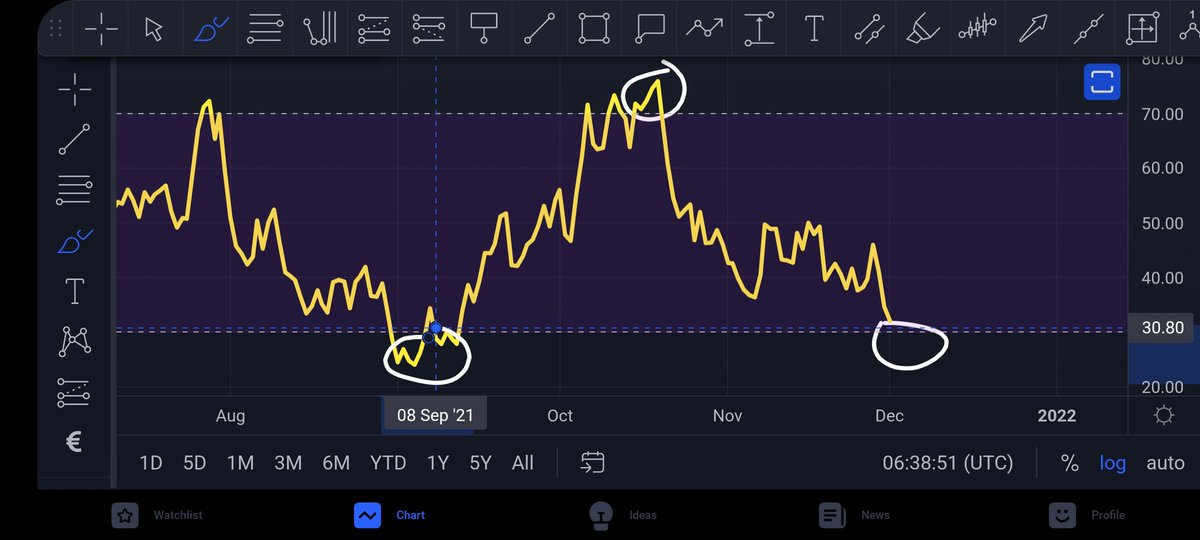Tap the 70.00 price axis label
The image size is (1200, 540).
(1162, 114)
